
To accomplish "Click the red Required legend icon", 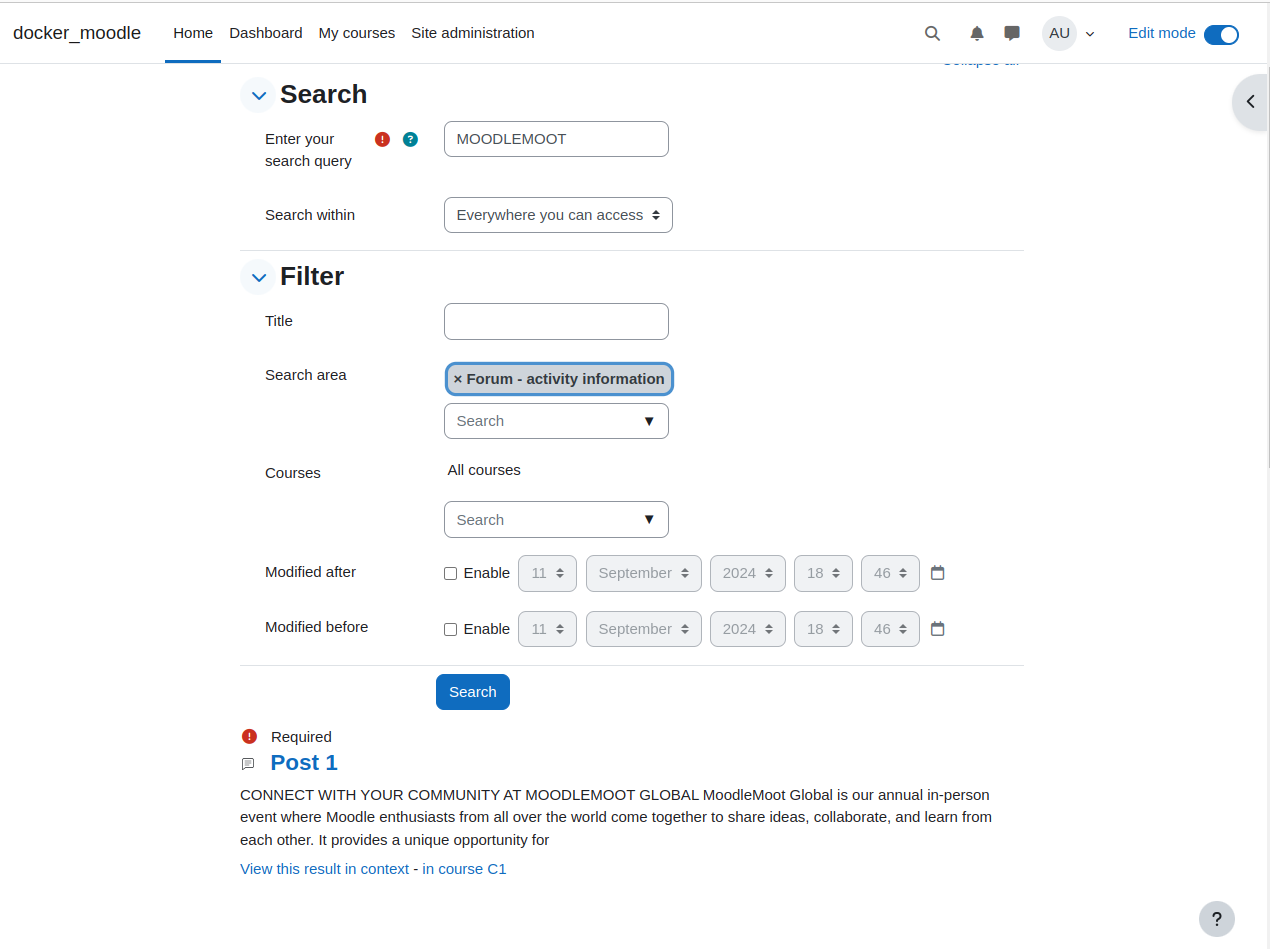I will tap(249, 737).
